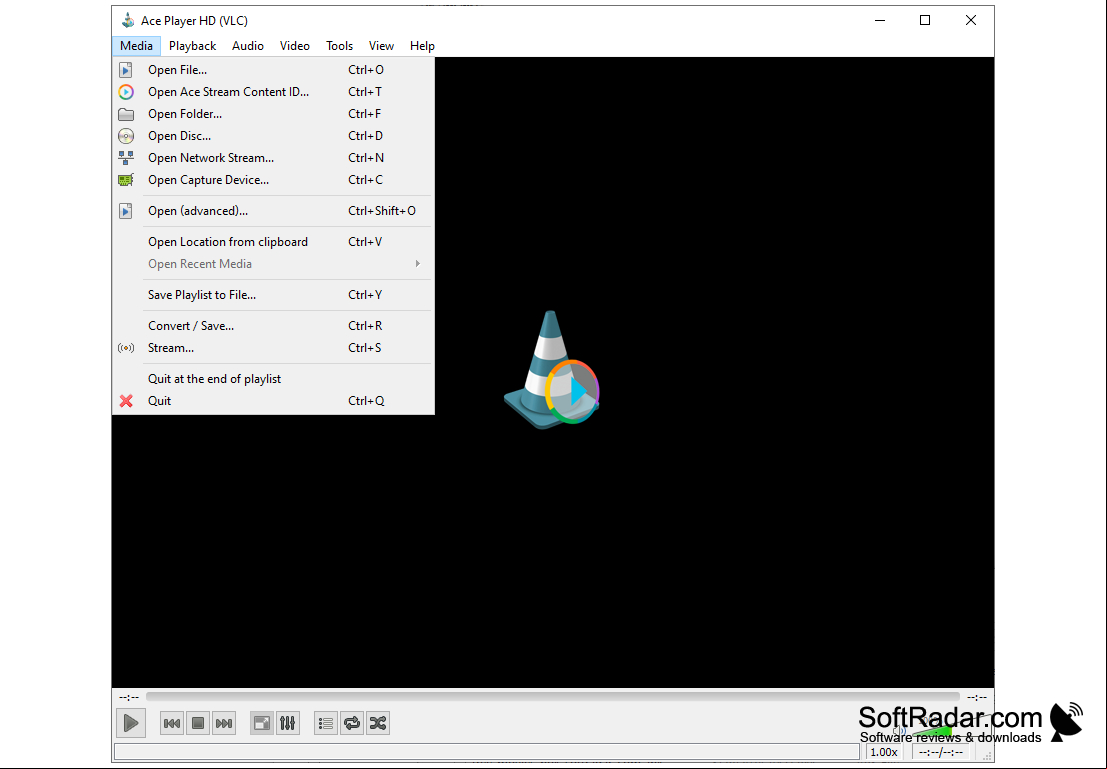Open the View menu

coord(381,46)
